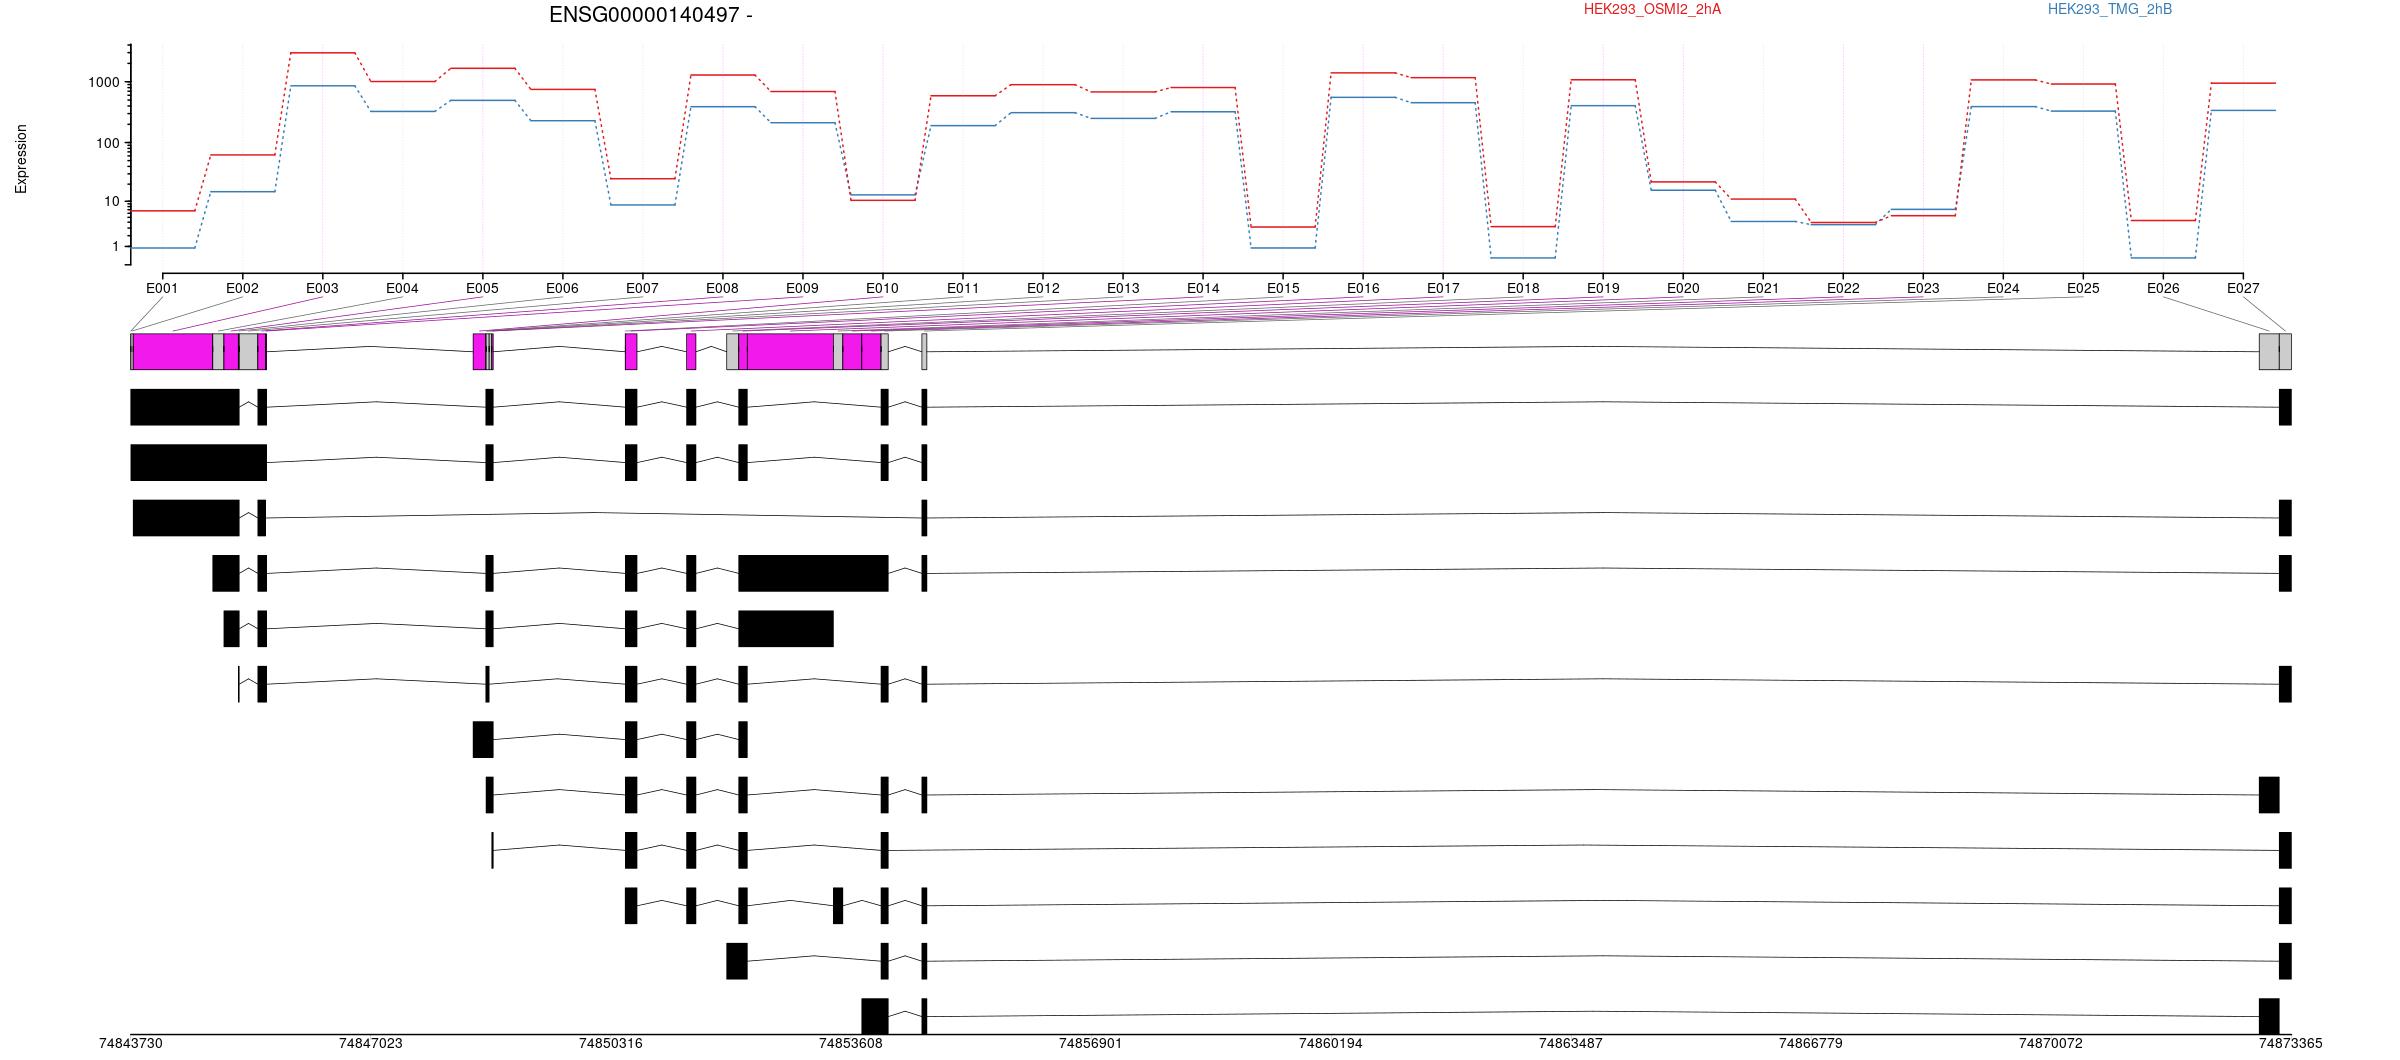The width and height of the screenshot is (2400, 1060).
Task: Click the large magenta exon block at gene model start
Action: tap(173, 352)
